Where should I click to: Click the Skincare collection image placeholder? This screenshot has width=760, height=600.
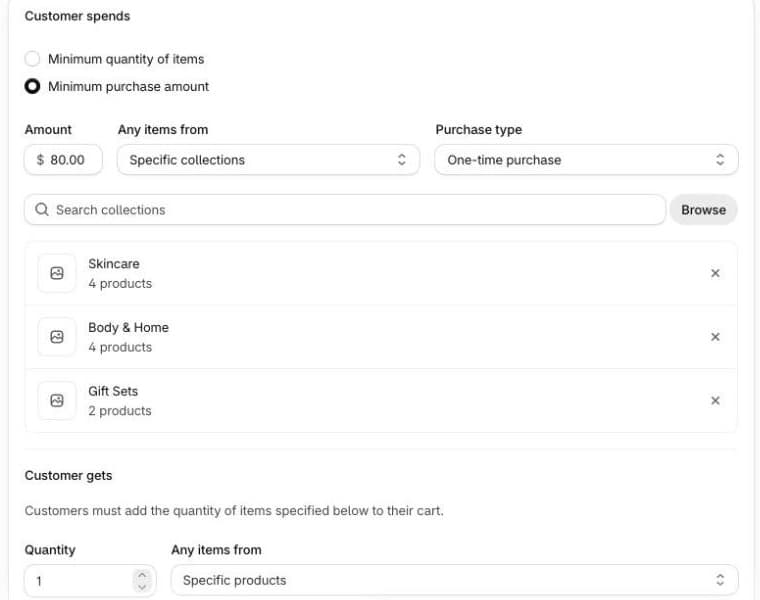click(x=57, y=273)
